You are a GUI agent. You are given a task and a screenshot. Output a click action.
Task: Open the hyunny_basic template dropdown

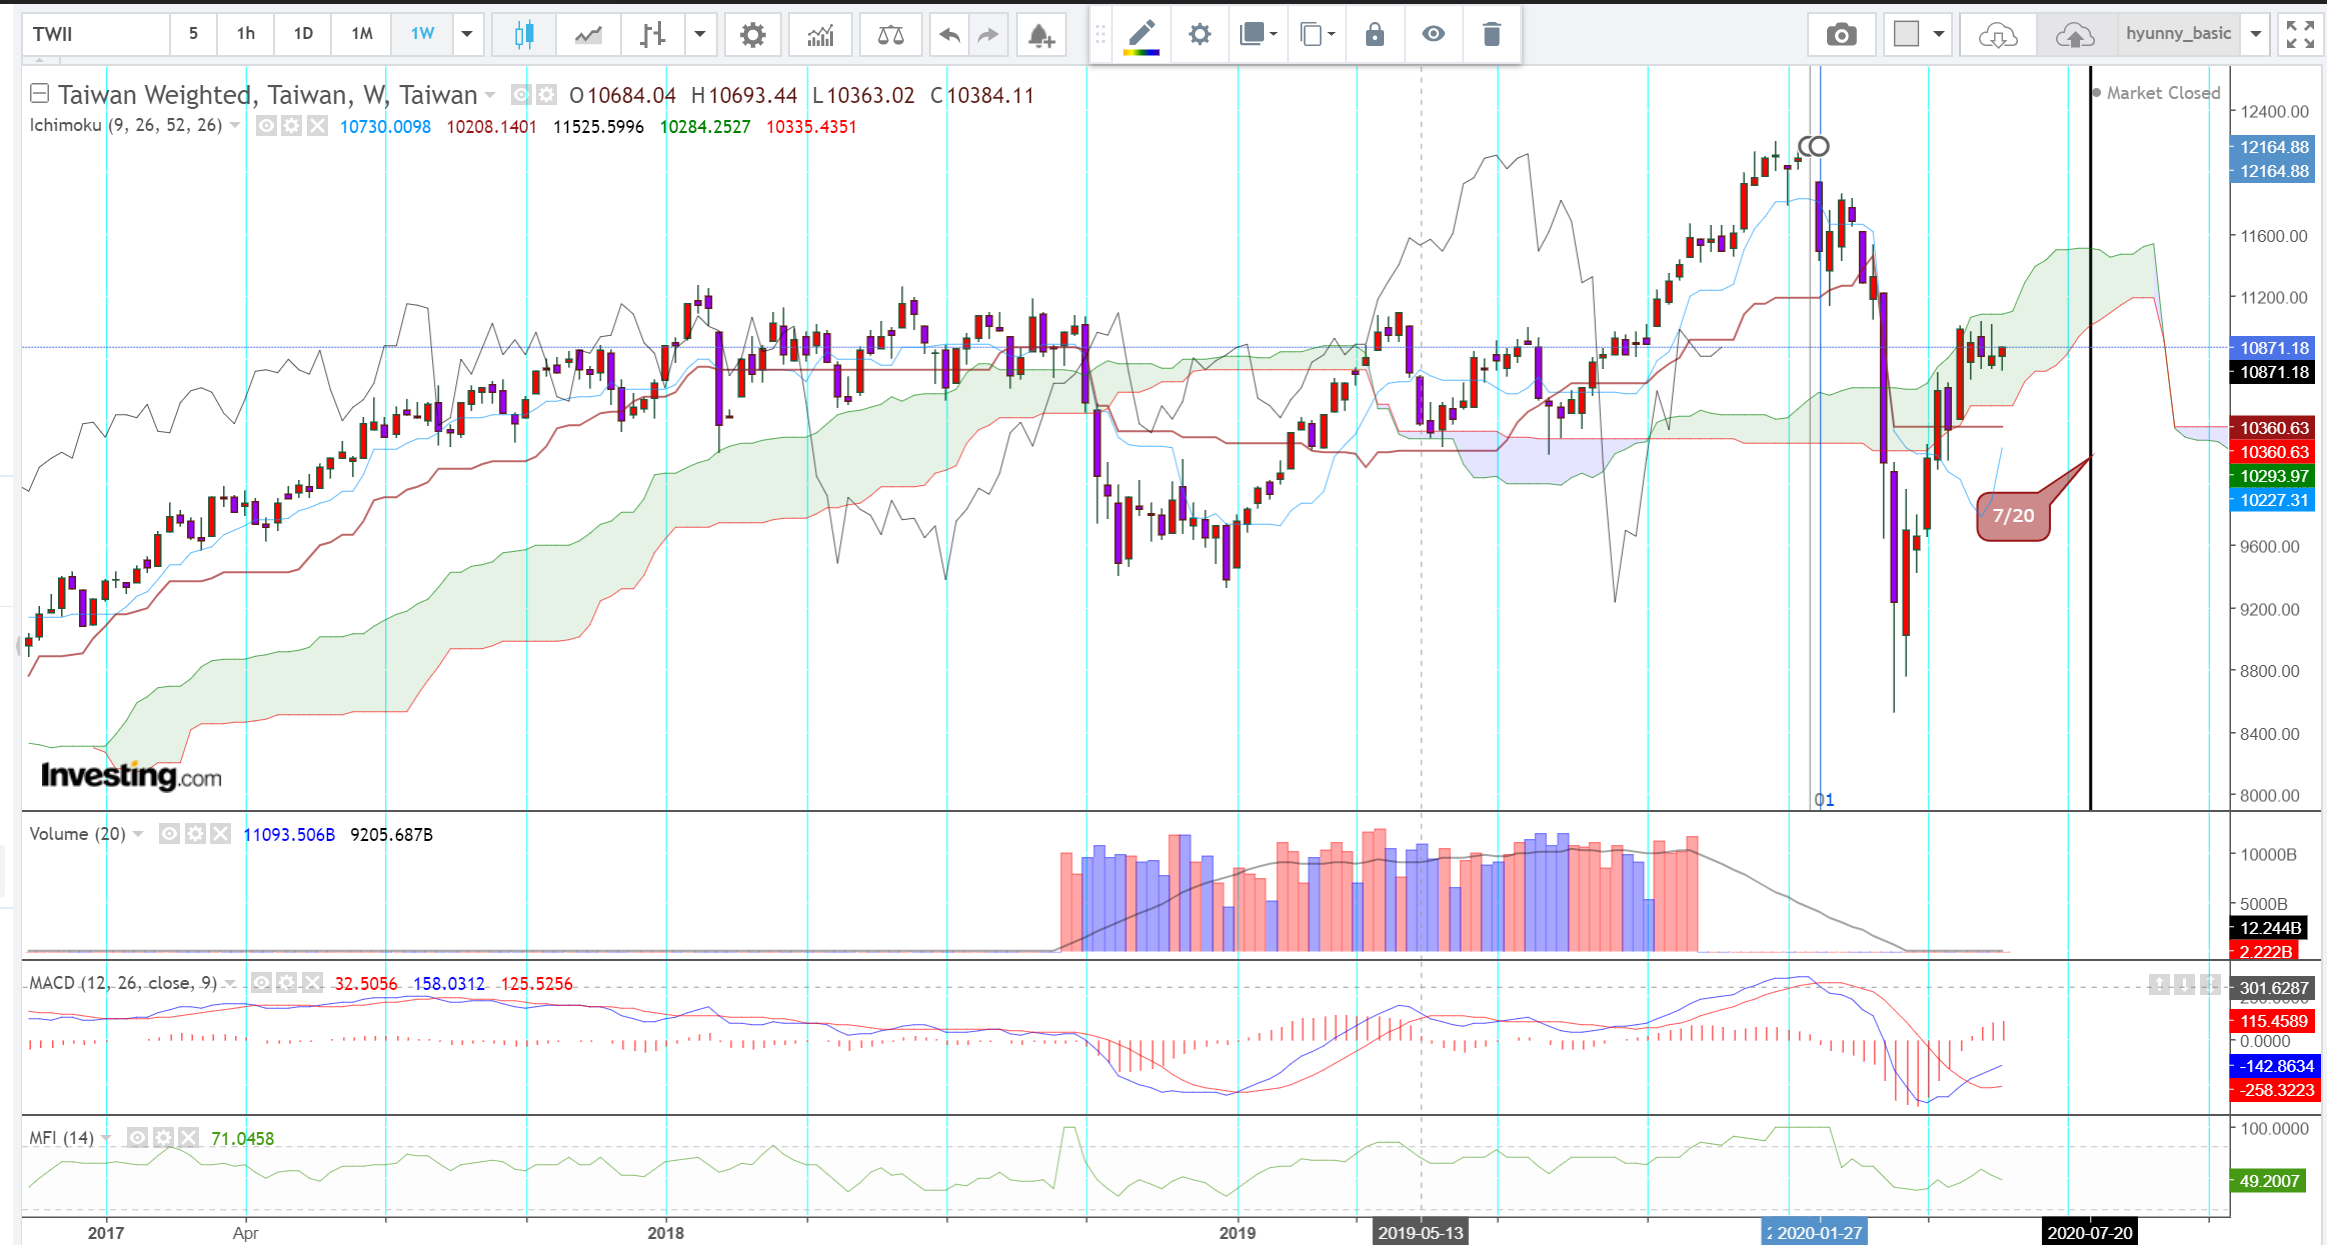(x=2255, y=34)
